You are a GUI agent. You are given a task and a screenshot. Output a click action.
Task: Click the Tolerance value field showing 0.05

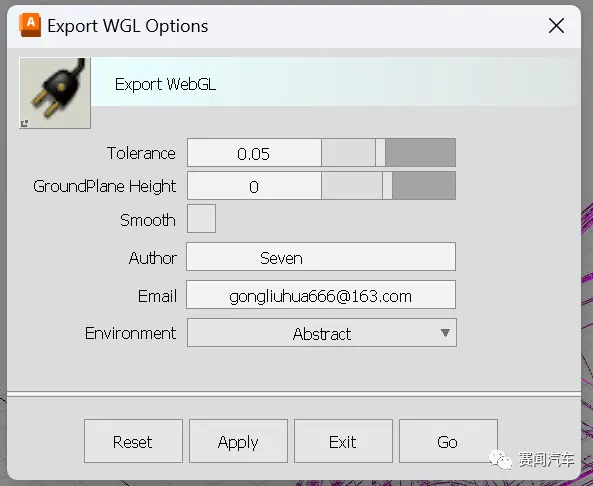(254, 153)
